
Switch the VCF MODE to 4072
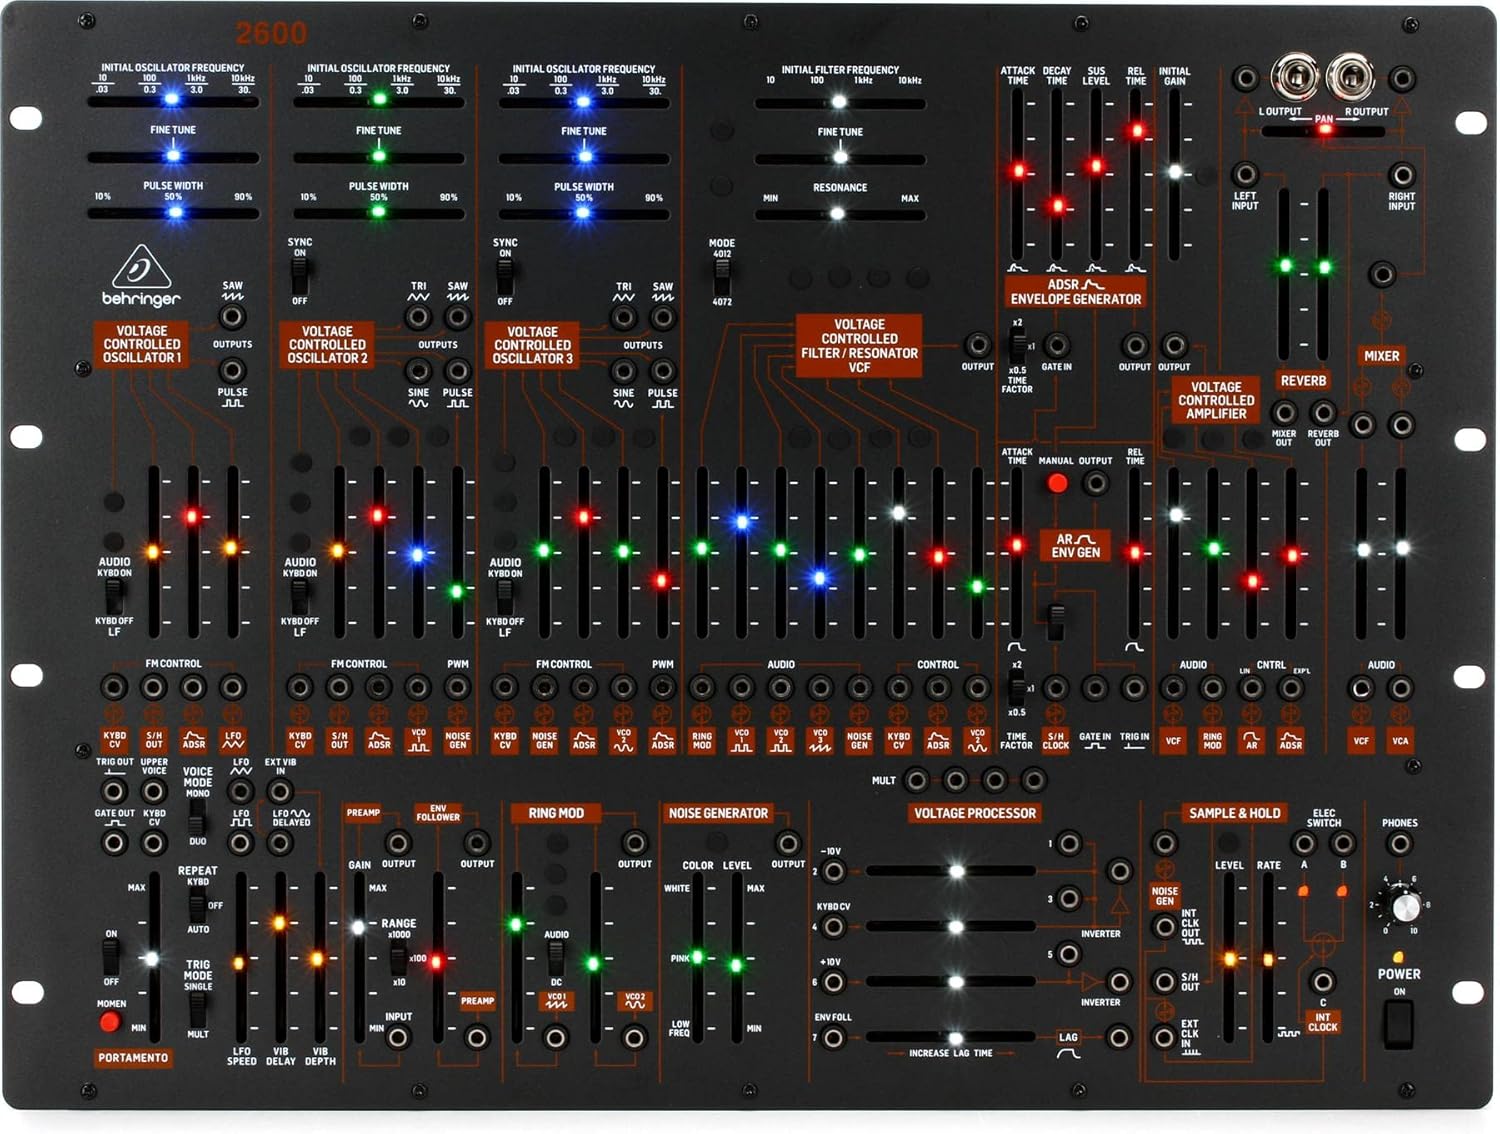[722, 288]
